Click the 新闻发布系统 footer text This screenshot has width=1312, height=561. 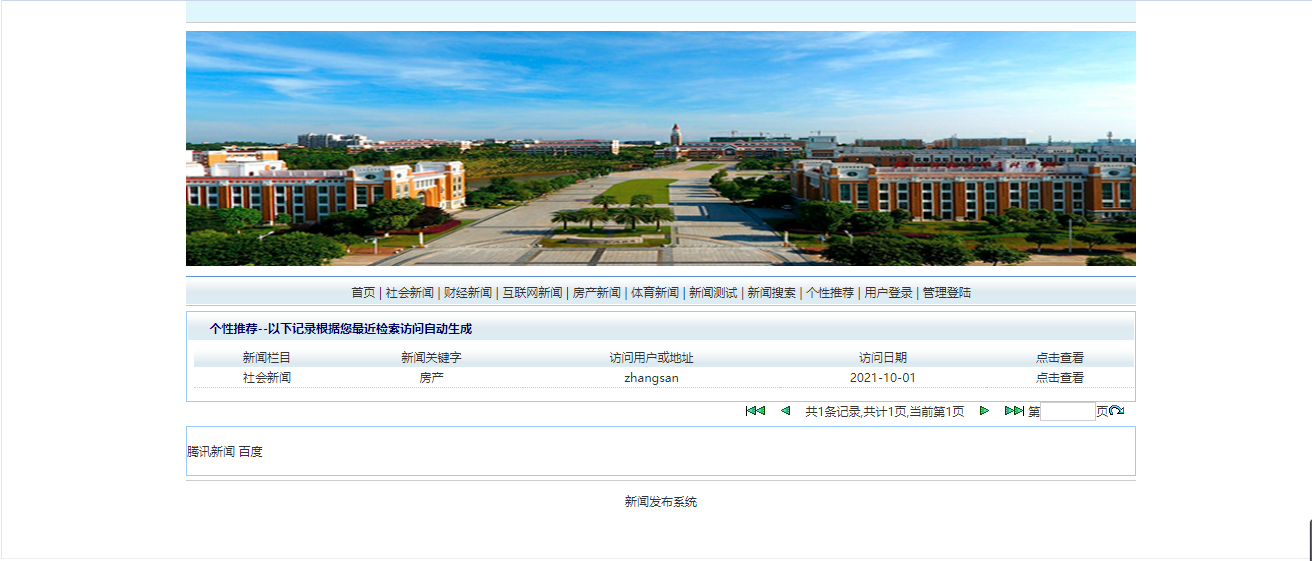661,502
